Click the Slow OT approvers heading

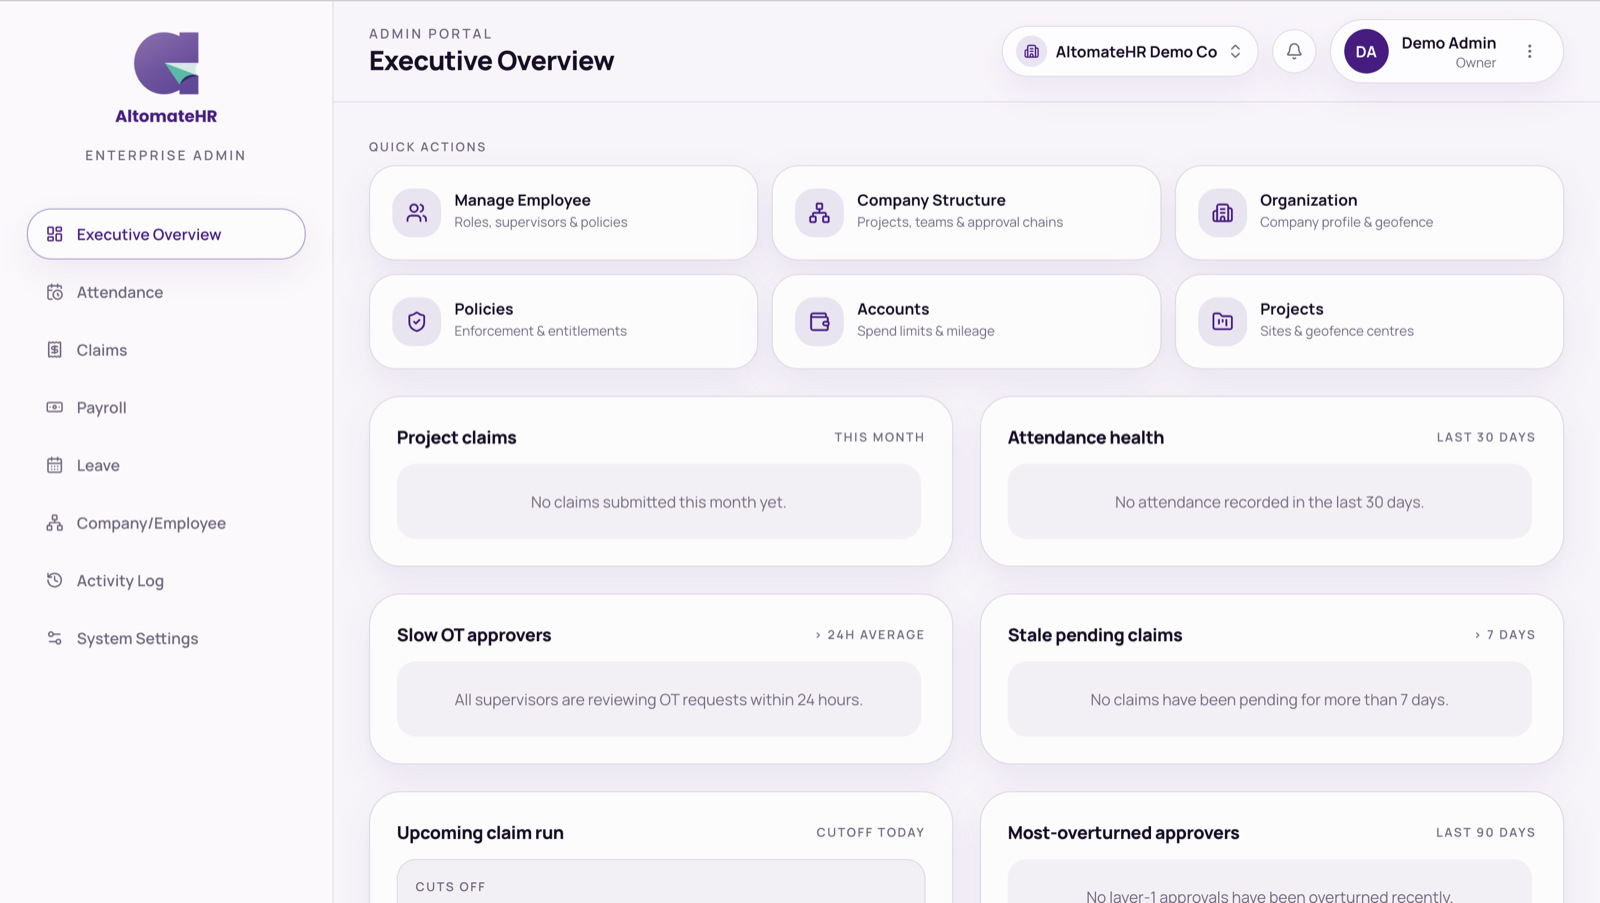coord(474,635)
